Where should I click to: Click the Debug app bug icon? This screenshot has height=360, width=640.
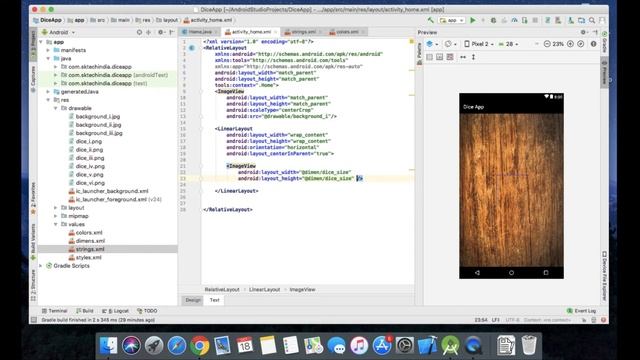coord(493,20)
